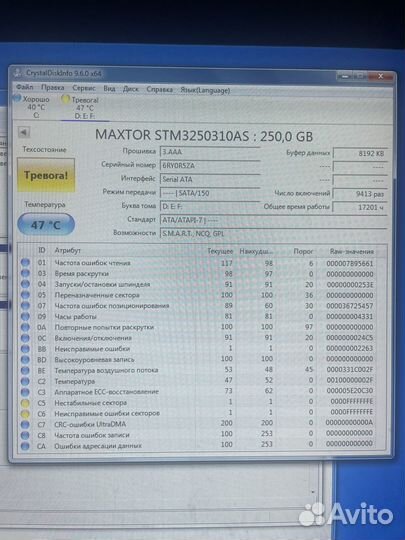Click the CrystalDiskInfo title bar icon

tap(17, 72)
